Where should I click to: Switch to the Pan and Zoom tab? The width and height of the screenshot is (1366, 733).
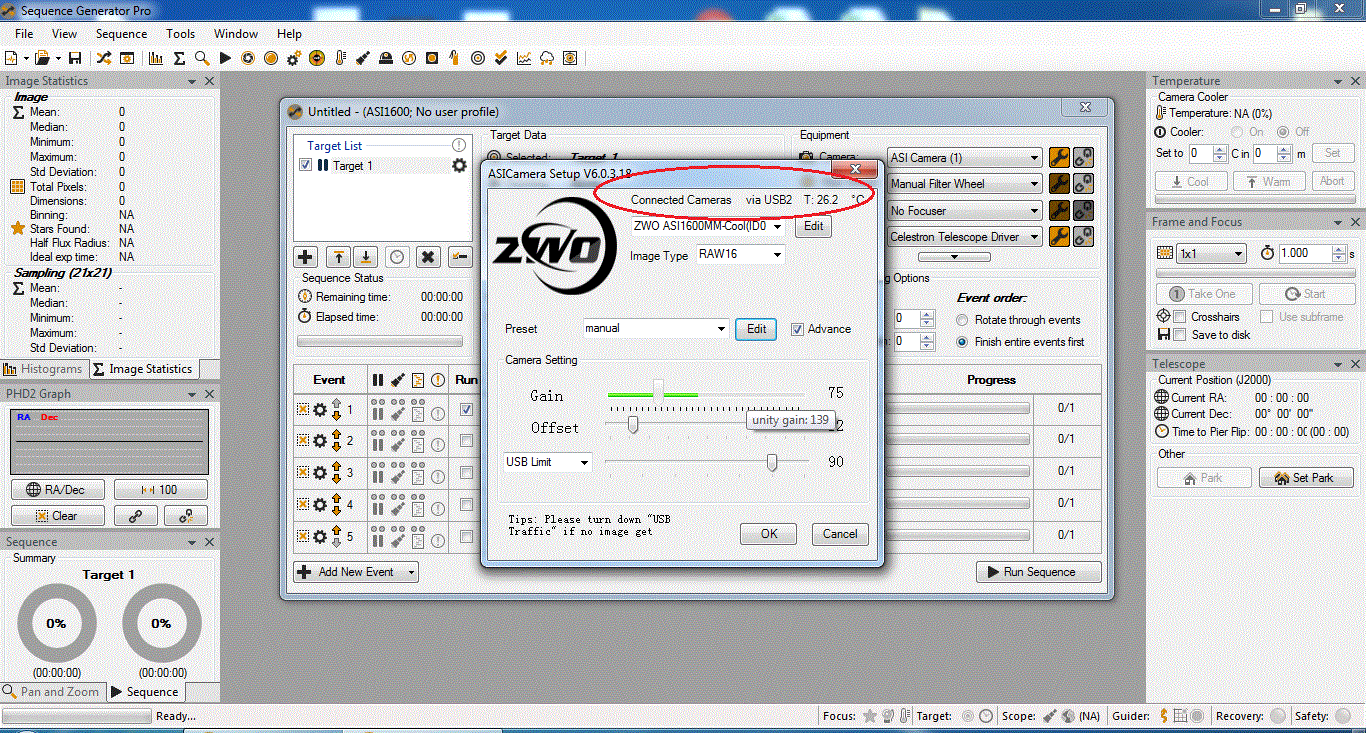[53, 691]
